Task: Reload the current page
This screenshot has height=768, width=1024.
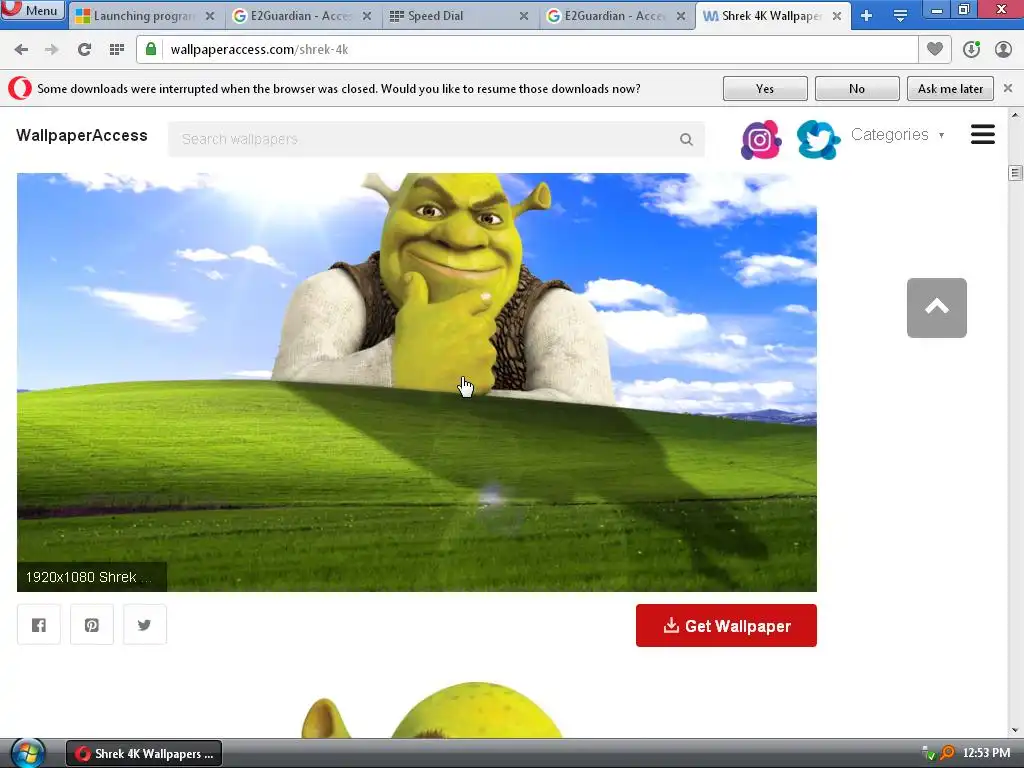Action: point(84,50)
